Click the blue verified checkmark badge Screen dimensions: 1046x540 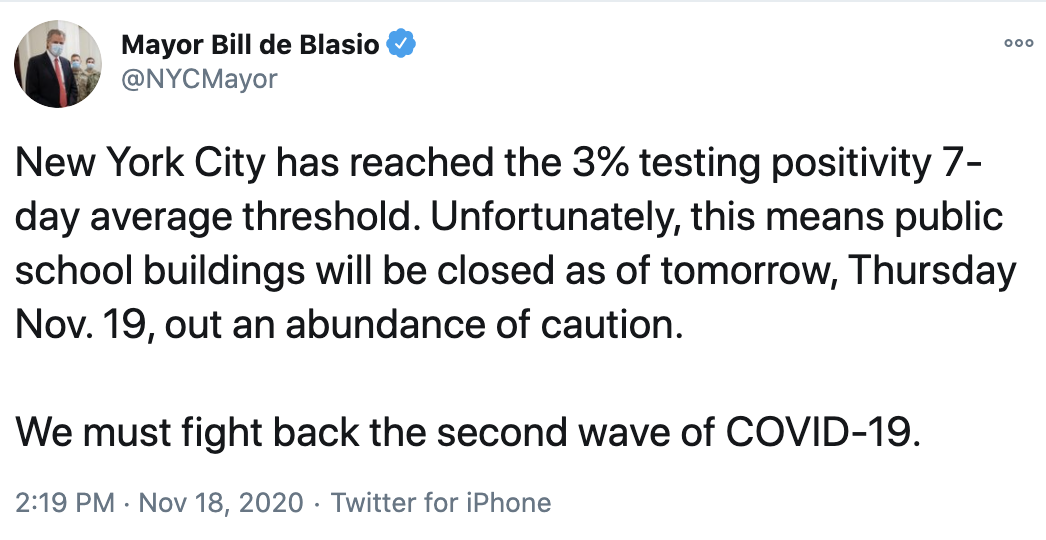coord(402,44)
